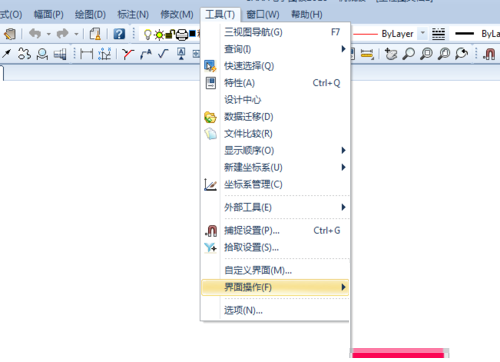
Task: Click the black line weight sample
Action: tap(464, 33)
